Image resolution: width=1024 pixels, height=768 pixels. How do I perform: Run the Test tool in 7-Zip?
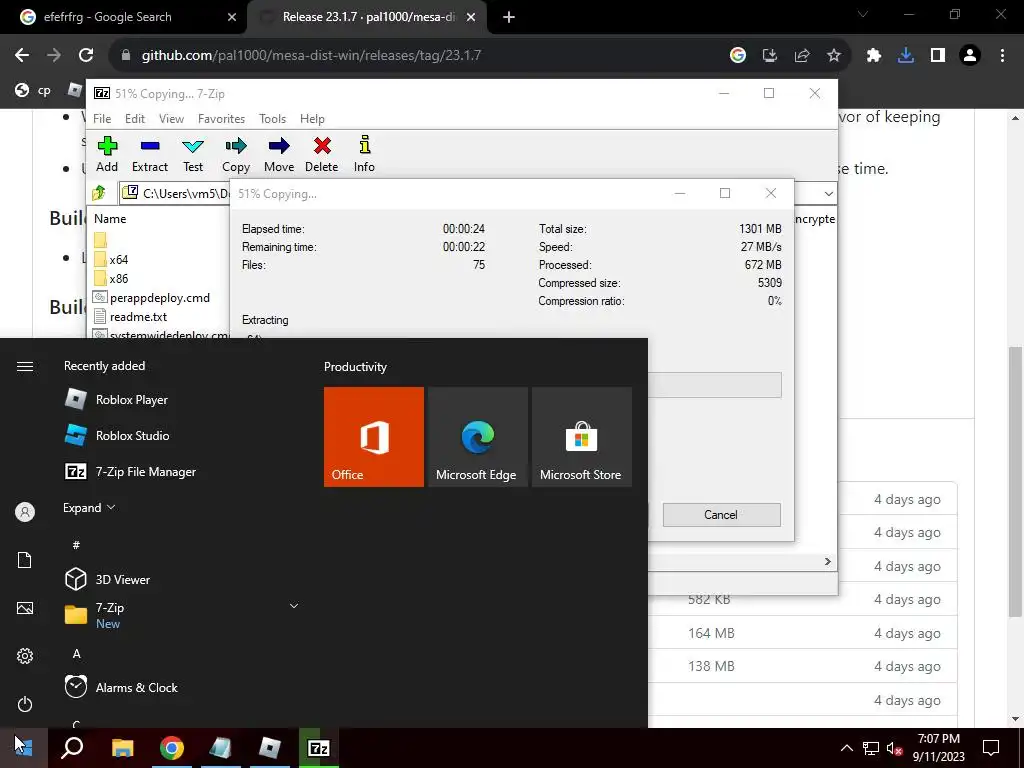[x=193, y=154]
